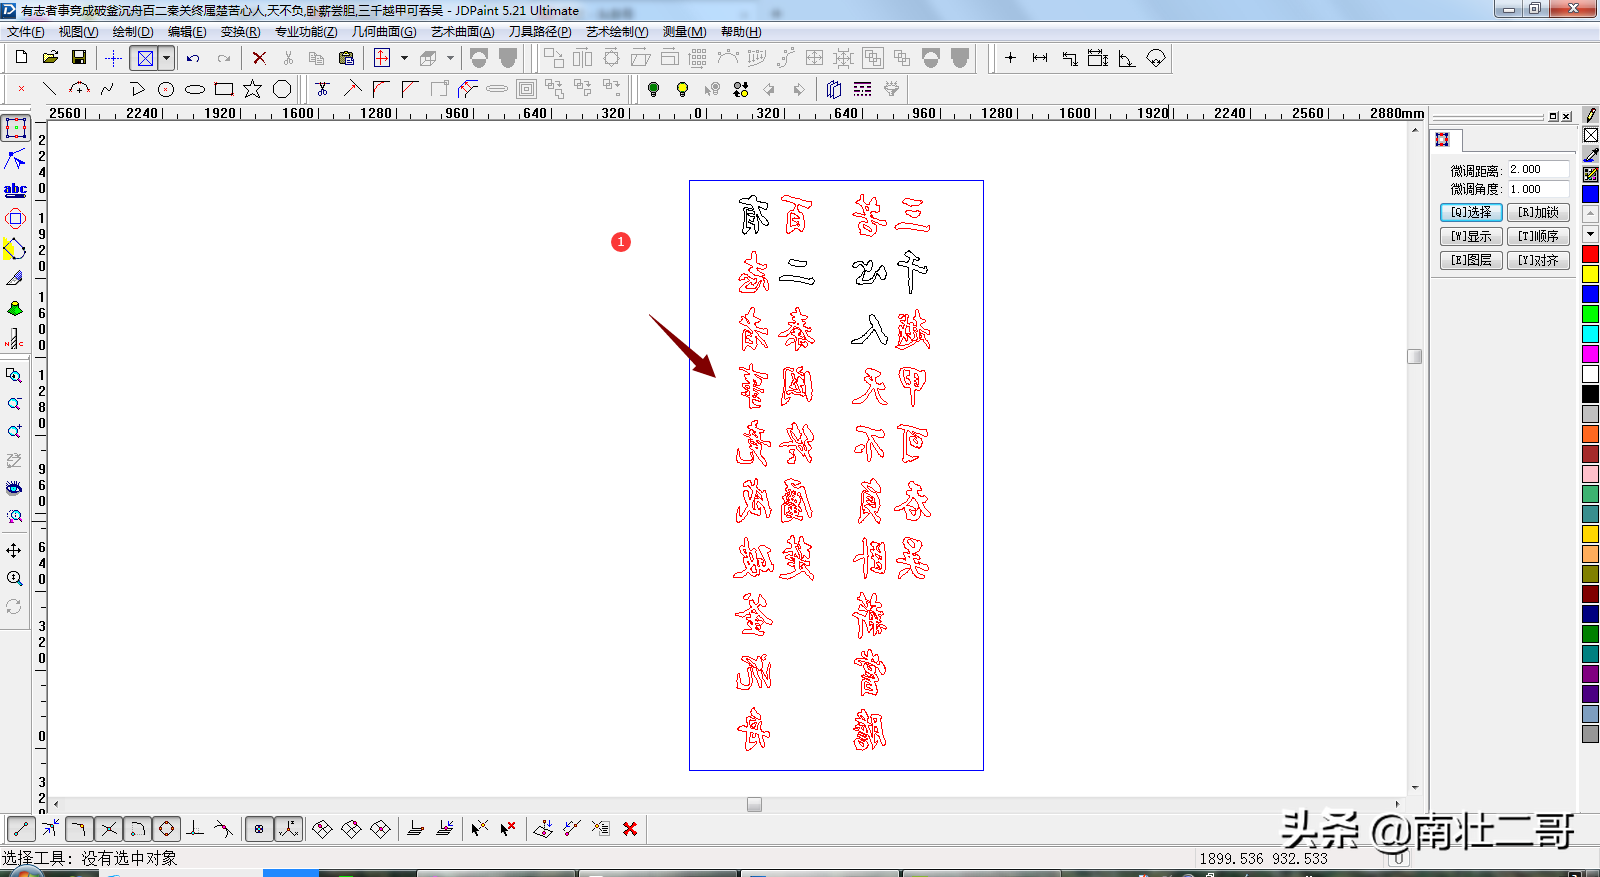Click the [R]加锁 button

pyautogui.click(x=1538, y=212)
